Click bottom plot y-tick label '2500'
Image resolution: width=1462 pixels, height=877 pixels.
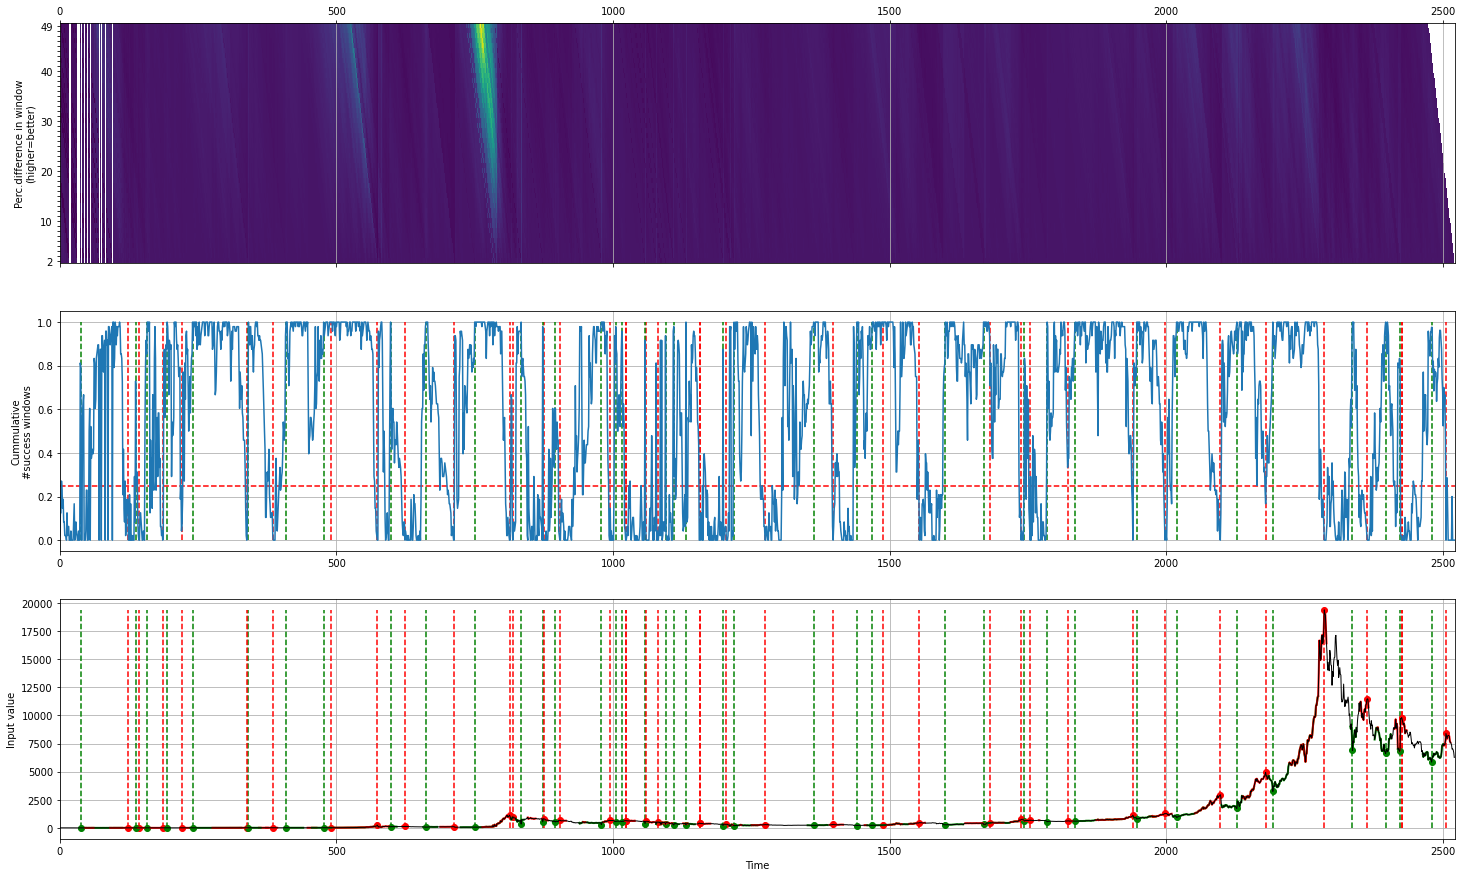pos(40,801)
